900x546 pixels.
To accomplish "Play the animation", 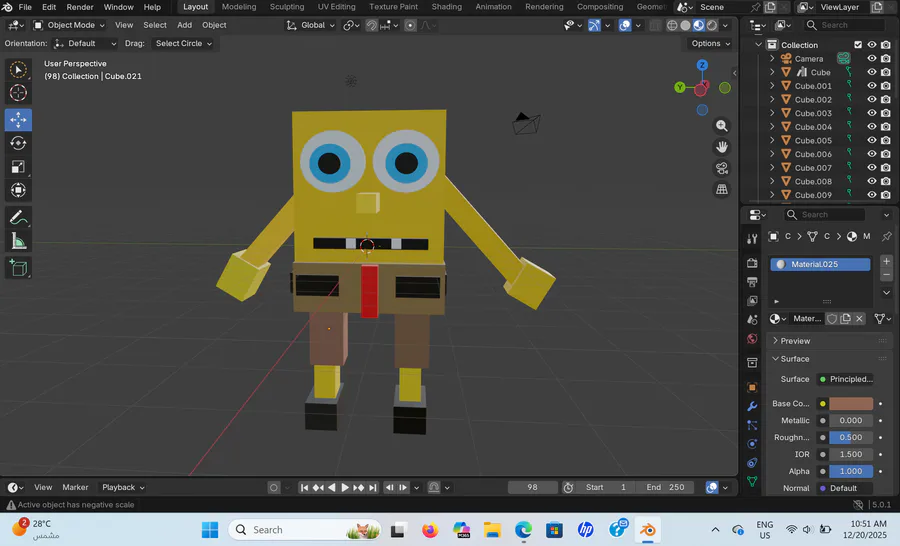I will [x=345, y=487].
